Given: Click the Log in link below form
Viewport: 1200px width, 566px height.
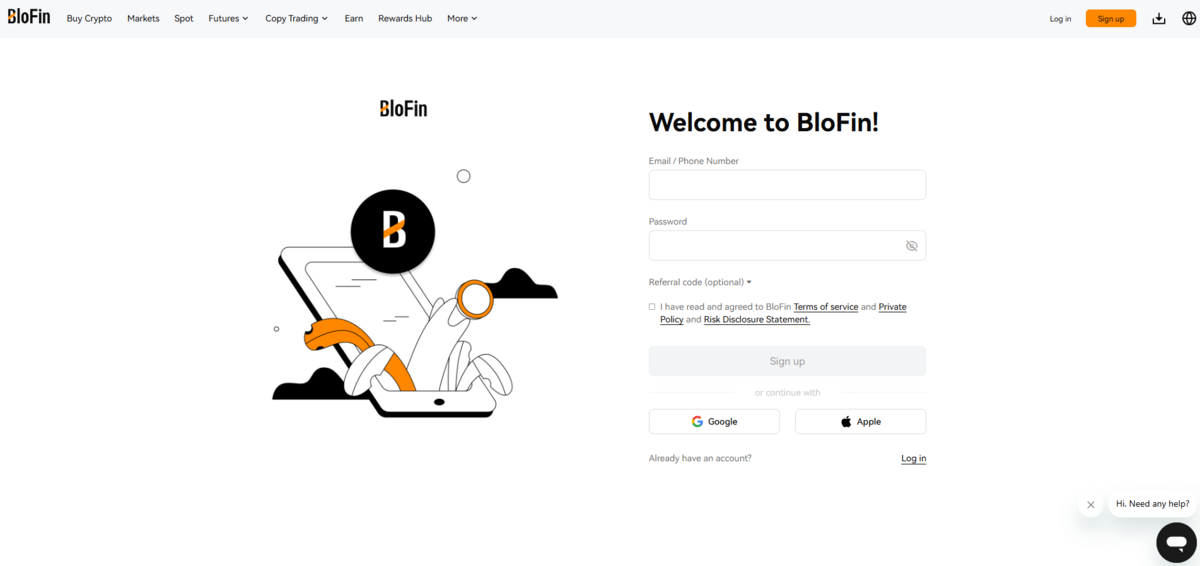Looking at the screenshot, I should click(x=913, y=459).
